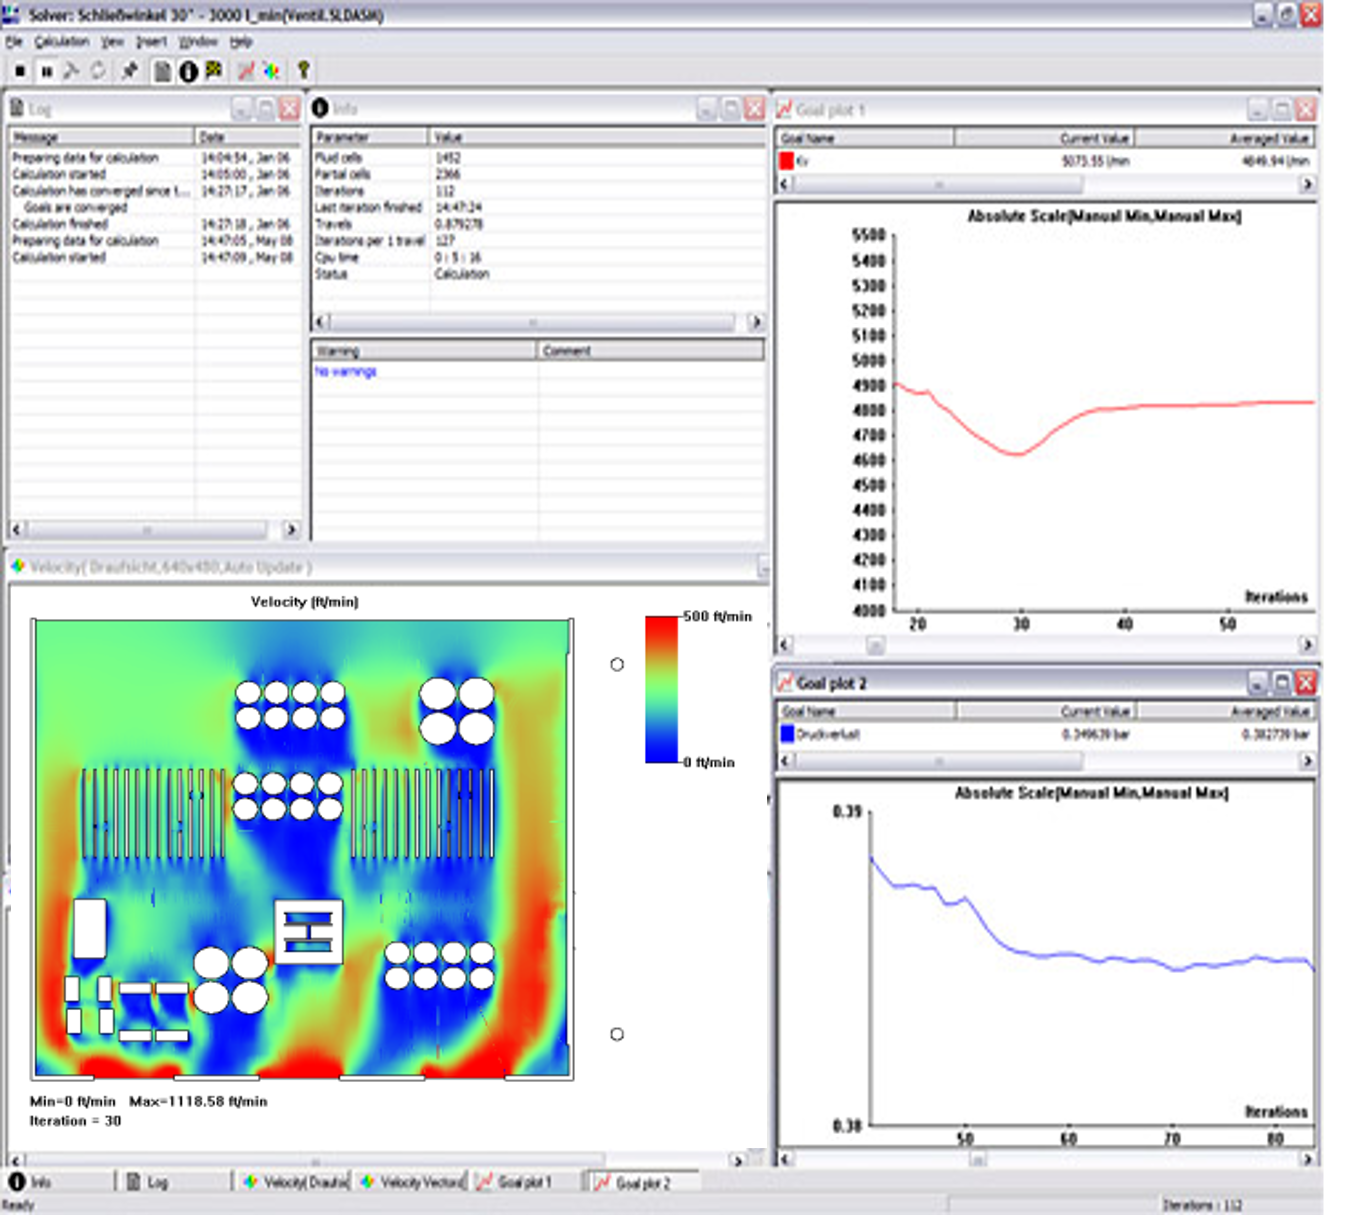This screenshot has height=1215, width=1345.
Task: Click the Log document icon in the toolbar
Action: click(162, 71)
